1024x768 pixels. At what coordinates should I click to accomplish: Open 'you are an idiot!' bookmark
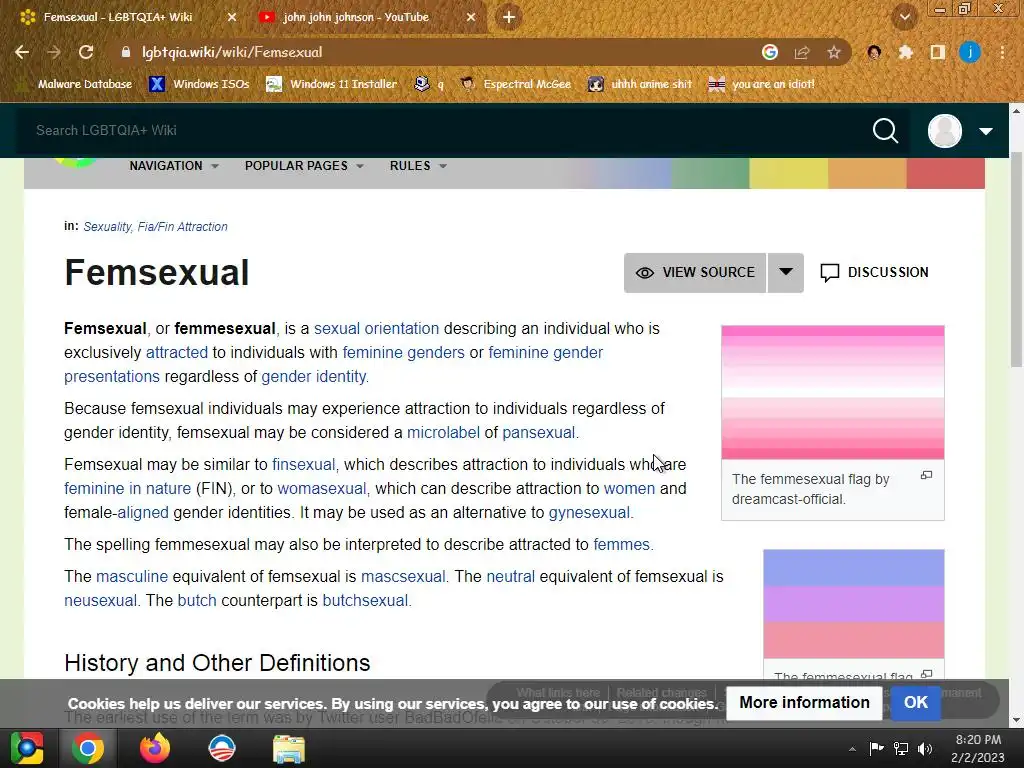pos(761,84)
